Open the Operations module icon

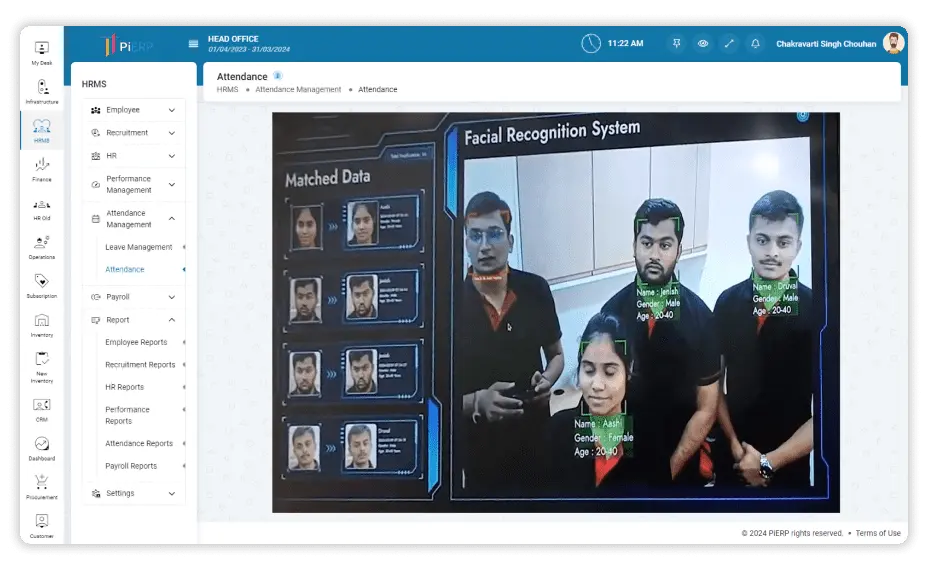[41, 247]
